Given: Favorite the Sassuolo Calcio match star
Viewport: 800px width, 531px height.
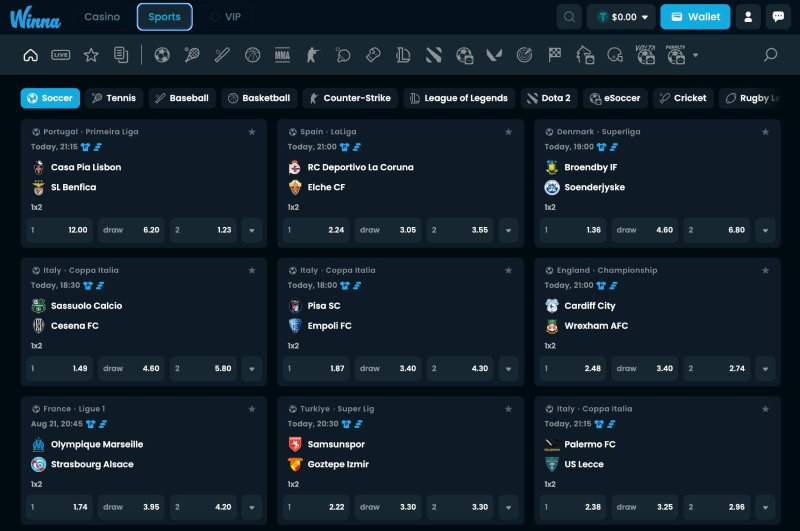Looking at the screenshot, I should coord(252,270).
